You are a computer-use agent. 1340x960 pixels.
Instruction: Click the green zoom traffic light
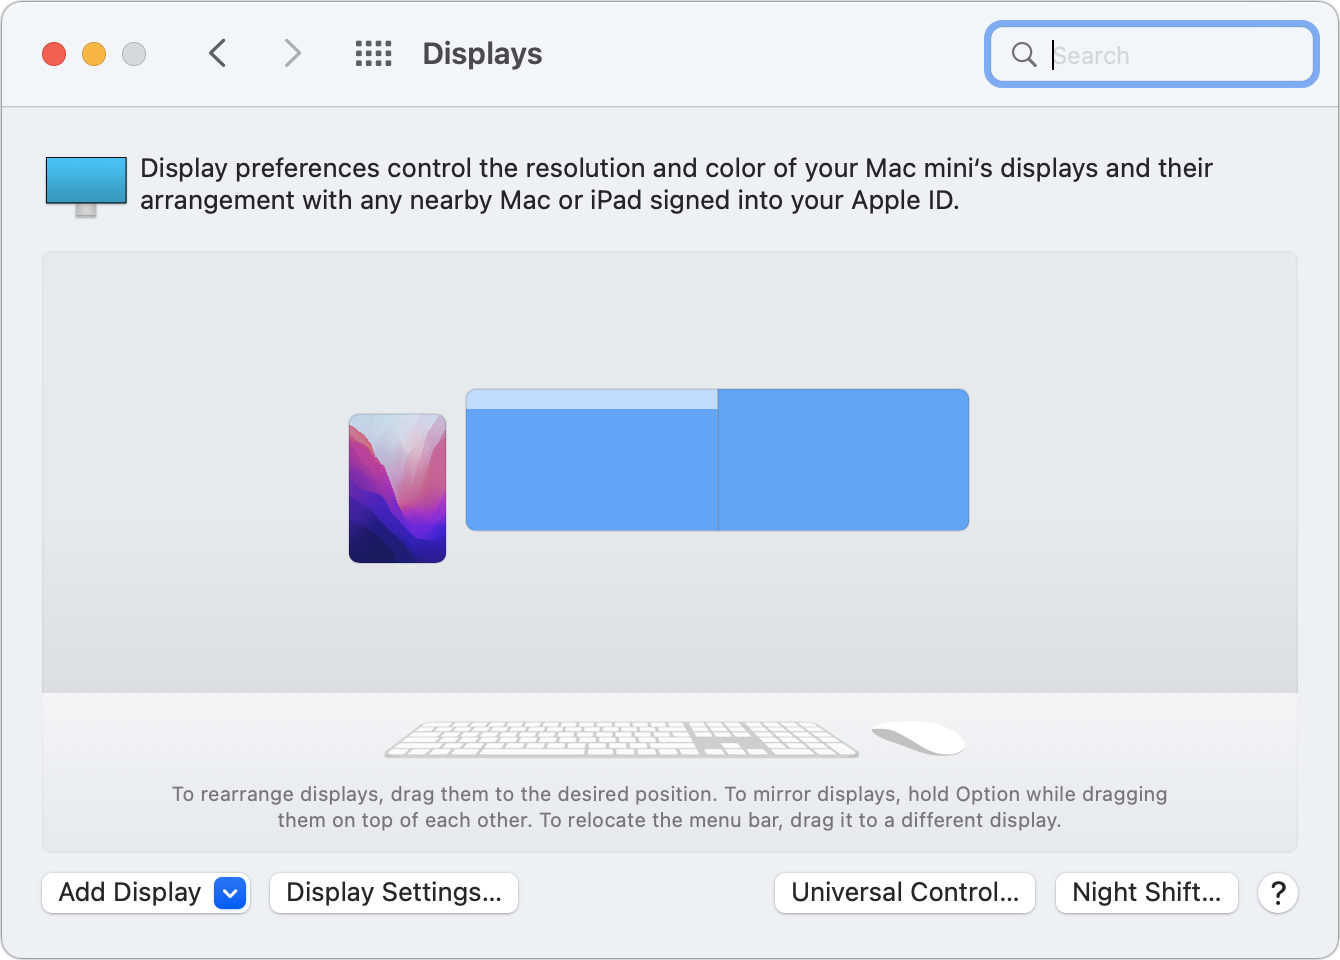(134, 54)
